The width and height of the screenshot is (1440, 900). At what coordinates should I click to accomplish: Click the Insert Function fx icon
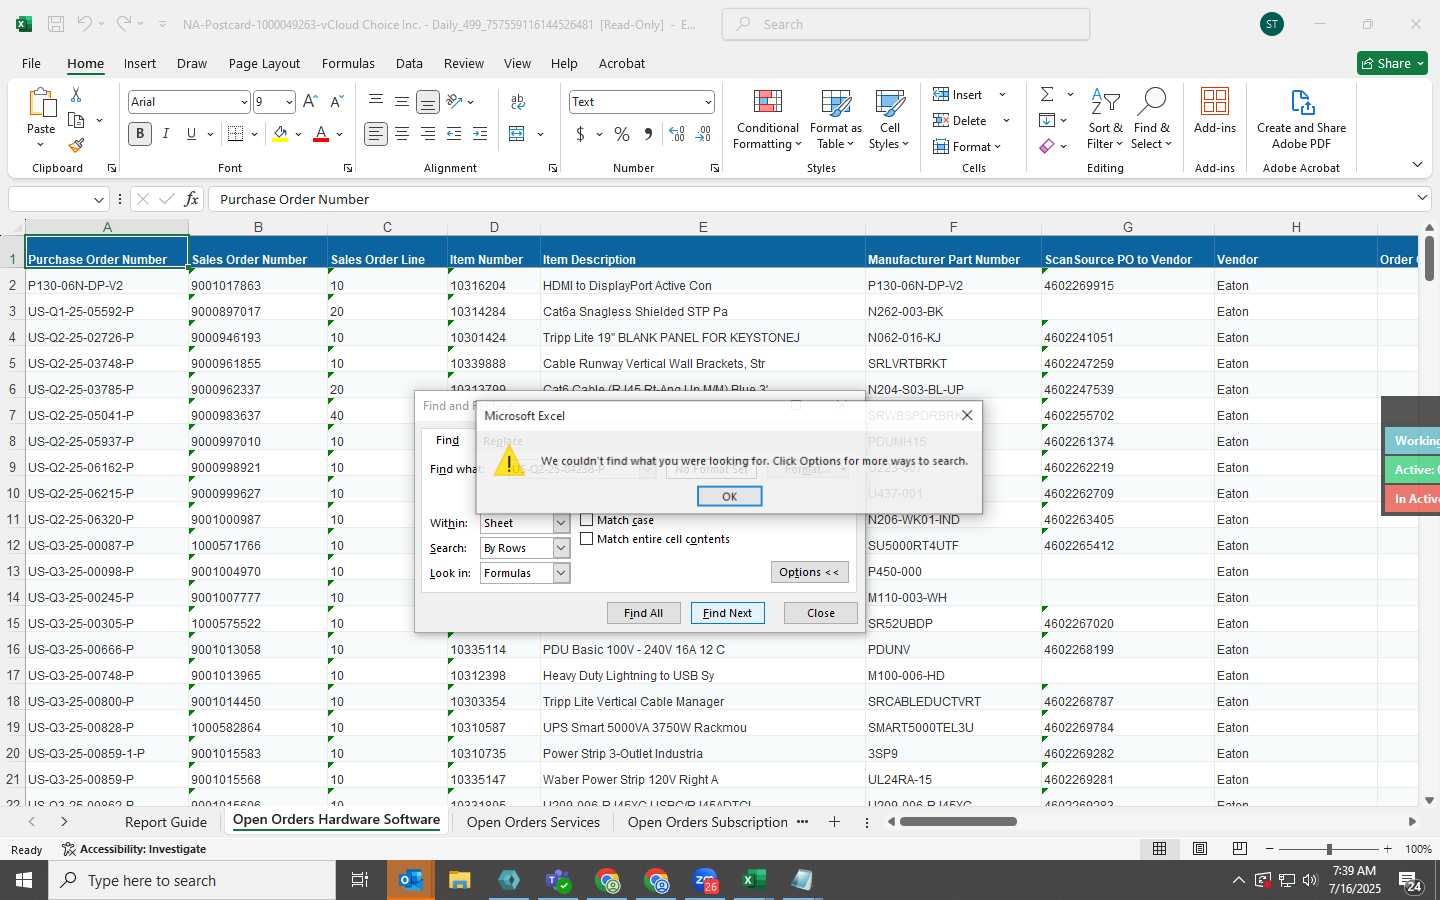point(191,199)
